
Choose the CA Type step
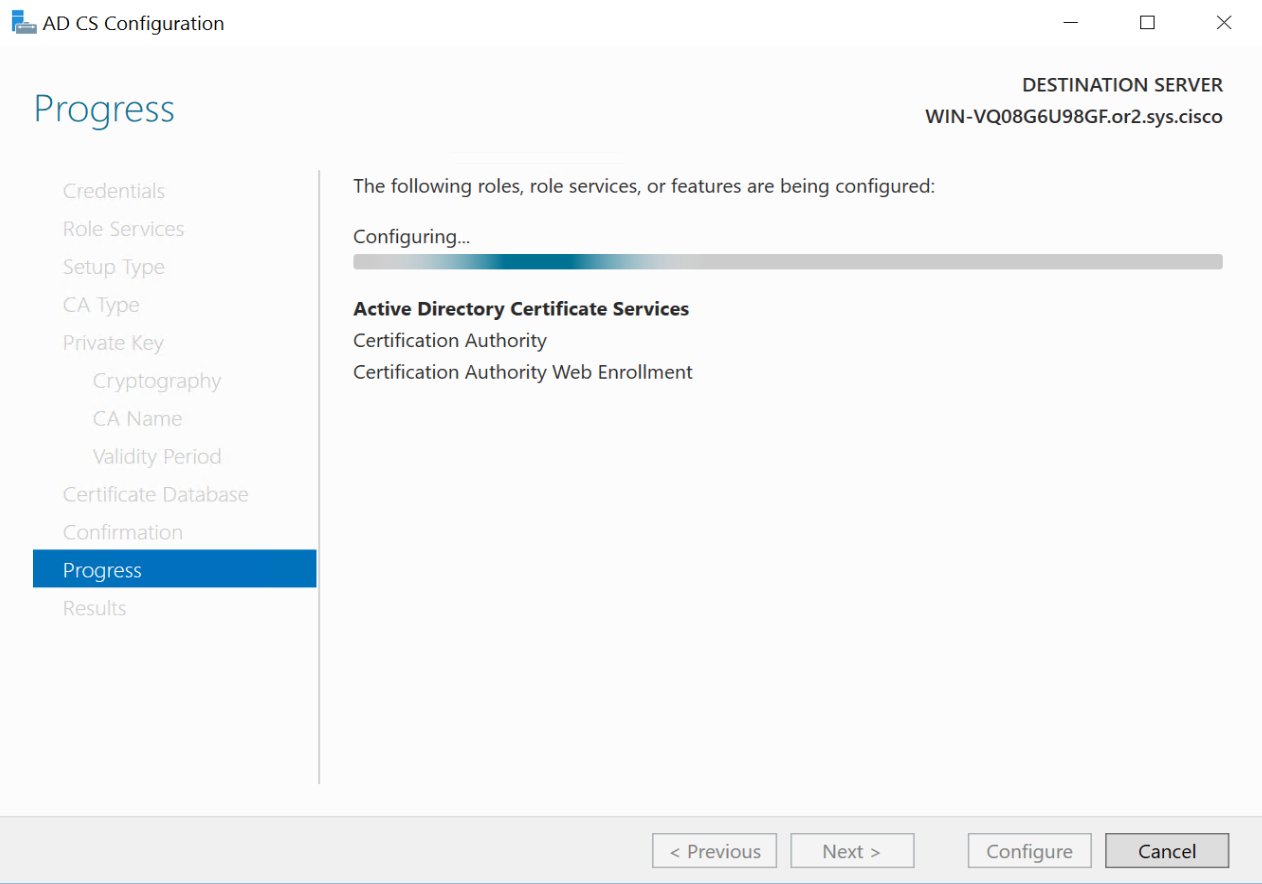click(x=101, y=305)
